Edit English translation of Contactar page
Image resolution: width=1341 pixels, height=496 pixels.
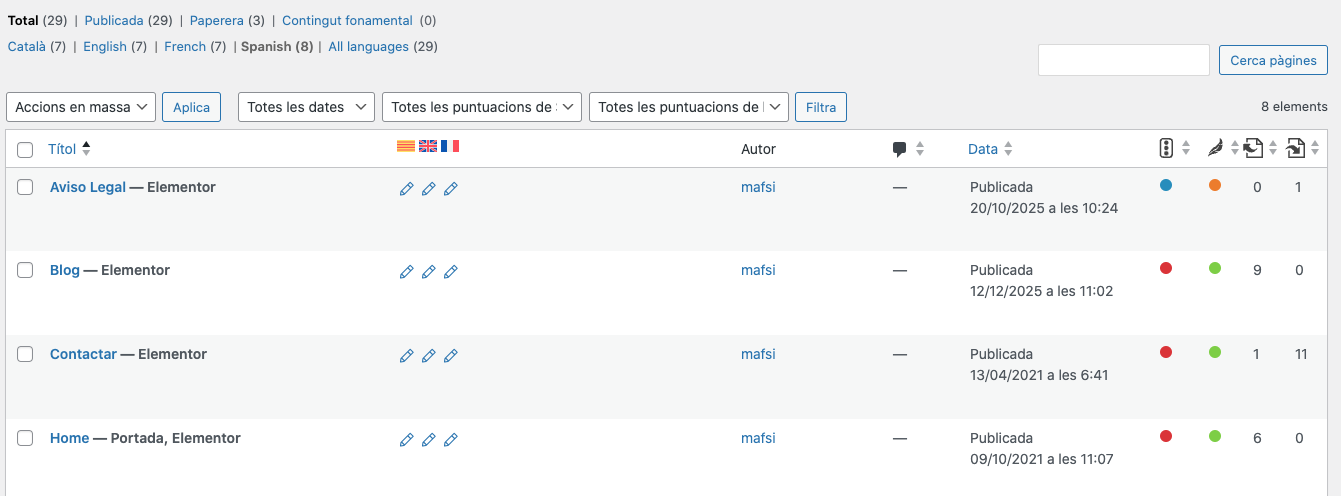428,356
